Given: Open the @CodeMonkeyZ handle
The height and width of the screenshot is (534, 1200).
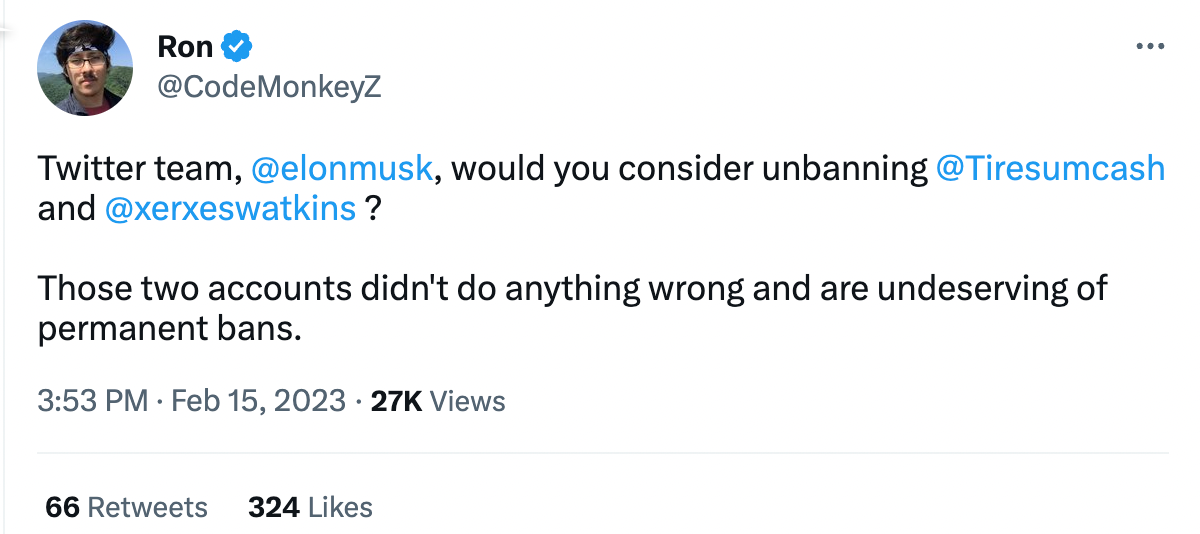Looking at the screenshot, I should pos(269,88).
